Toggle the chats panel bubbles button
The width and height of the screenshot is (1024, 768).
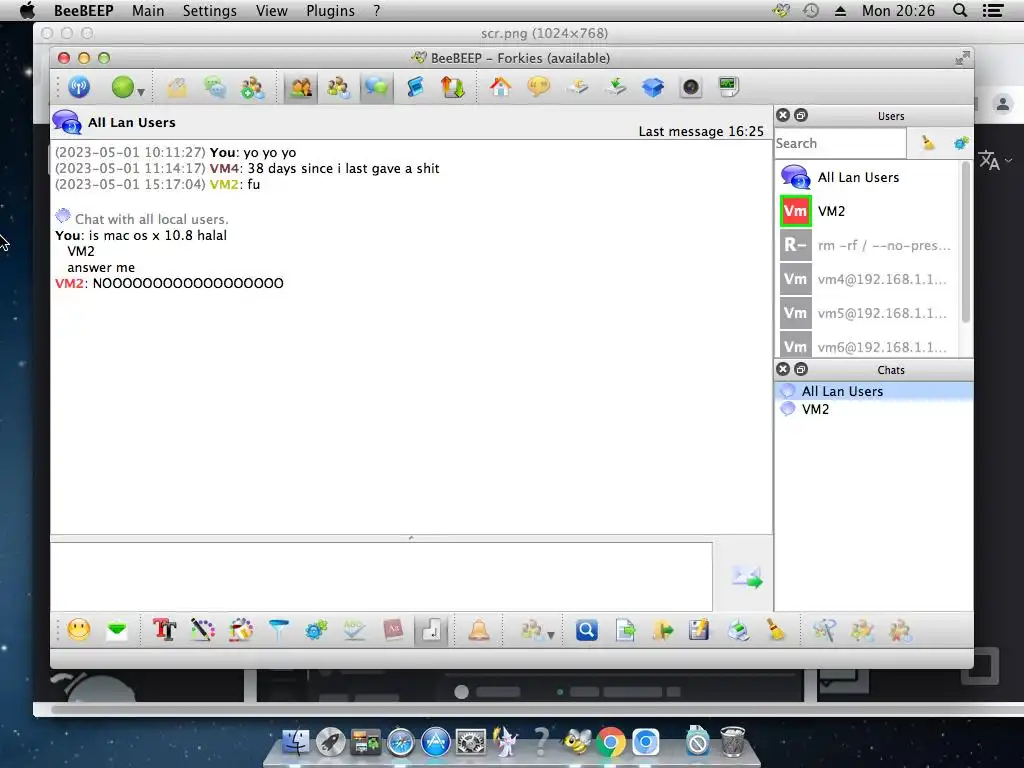[x=376, y=88]
